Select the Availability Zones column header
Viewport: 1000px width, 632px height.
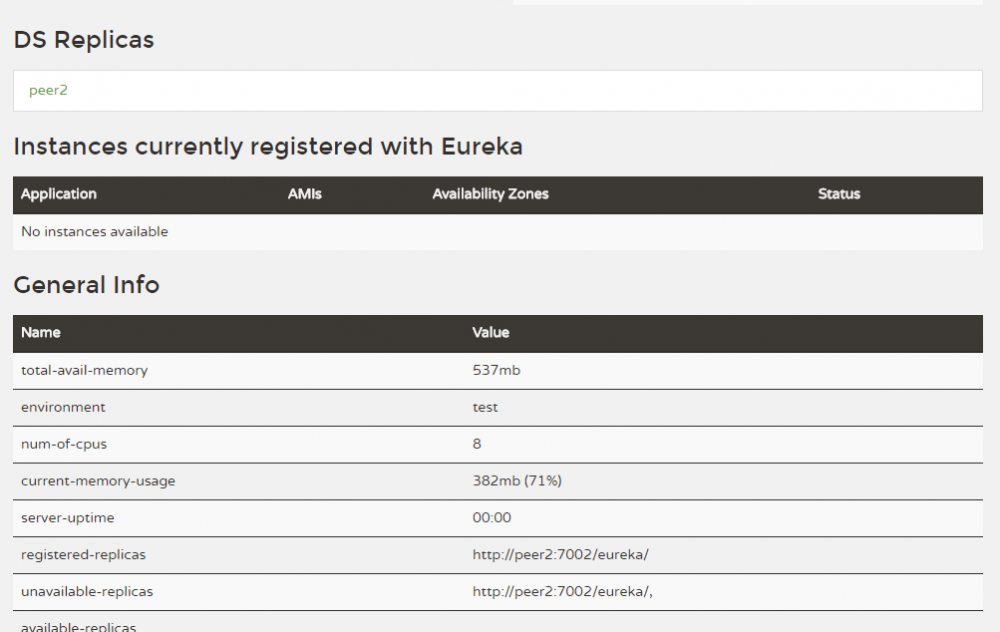point(490,194)
